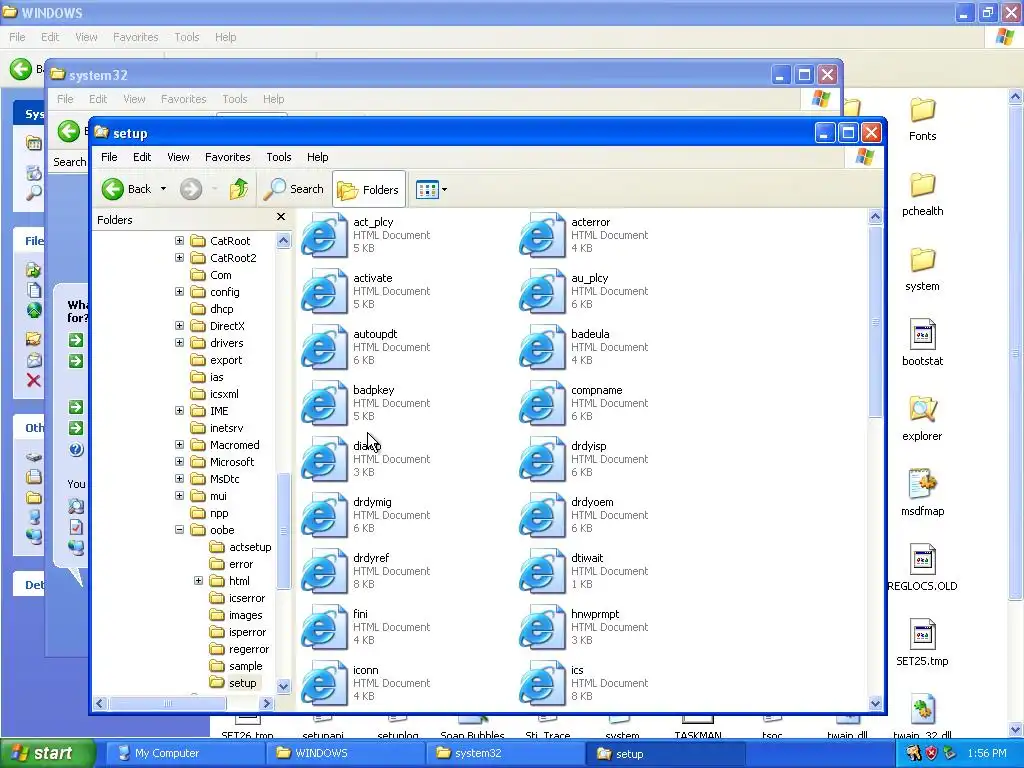This screenshot has width=1024, height=768.
Task: Expand the config folder node
Action: coord(179,292)
